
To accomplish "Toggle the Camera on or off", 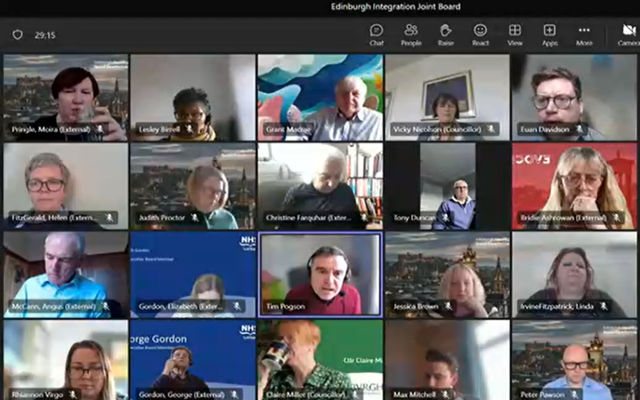I will click(629, 35).
